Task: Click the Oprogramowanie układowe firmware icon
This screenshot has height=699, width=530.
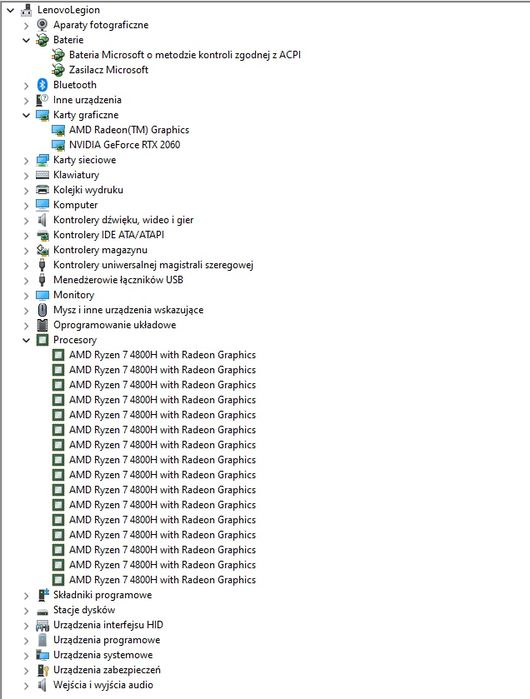Action: click(42, 325)
